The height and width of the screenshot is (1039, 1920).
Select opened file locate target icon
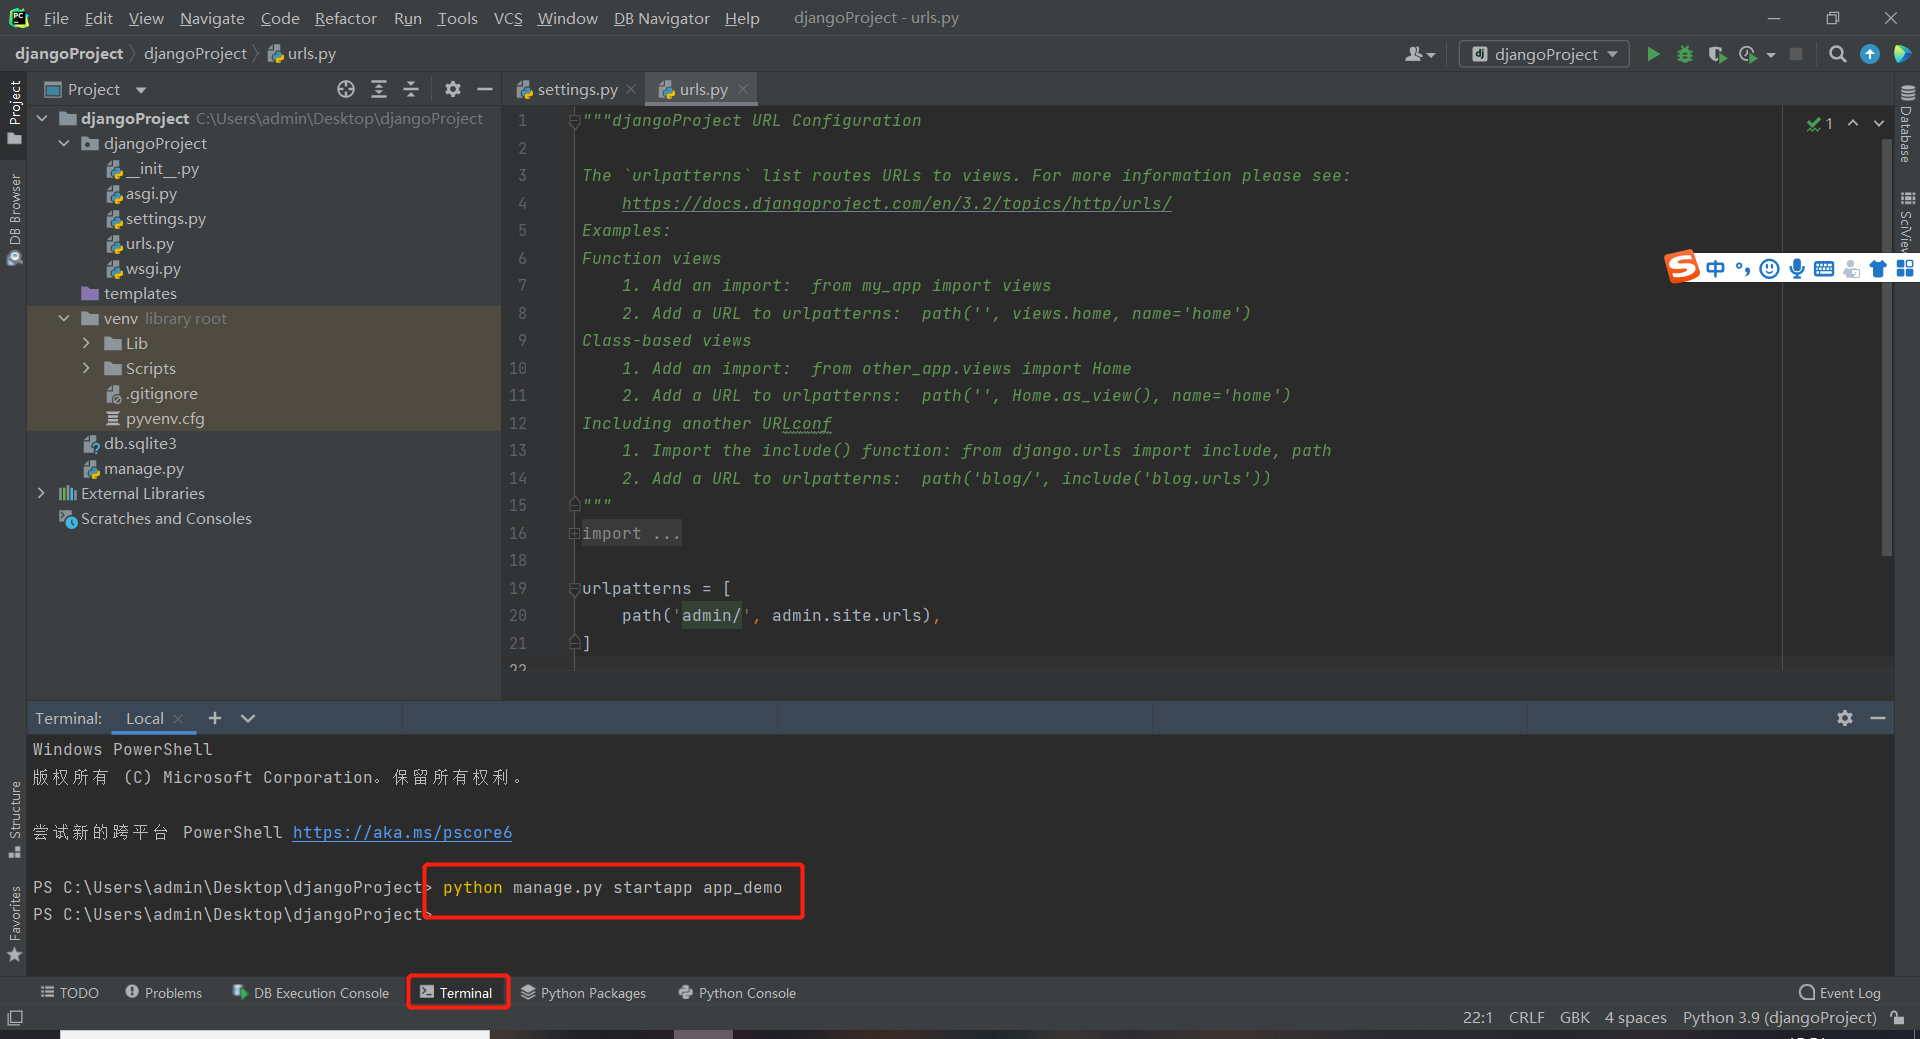[346, 89]
